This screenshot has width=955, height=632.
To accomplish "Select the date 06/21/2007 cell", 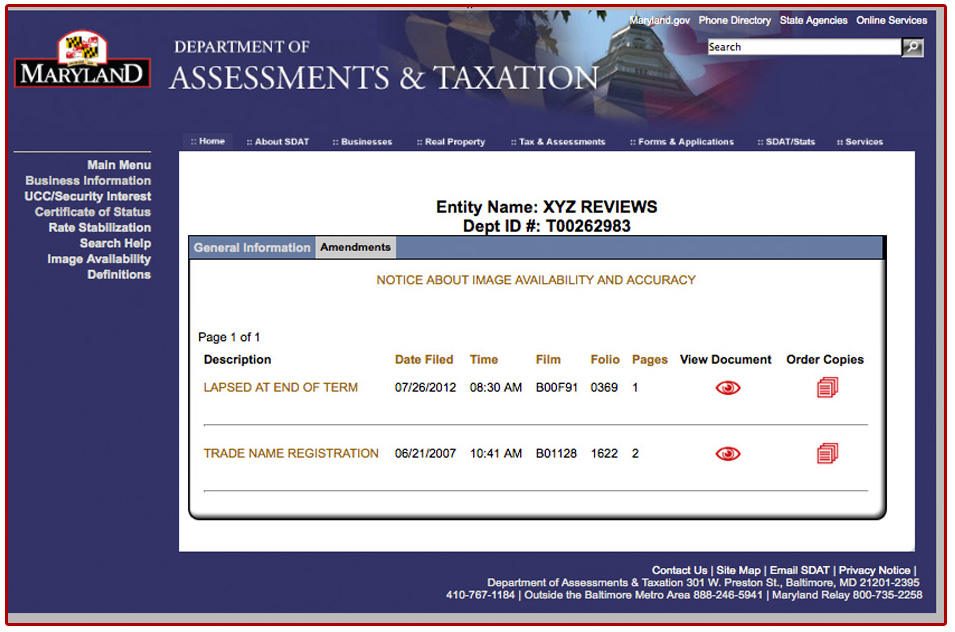I will [425, 454].
